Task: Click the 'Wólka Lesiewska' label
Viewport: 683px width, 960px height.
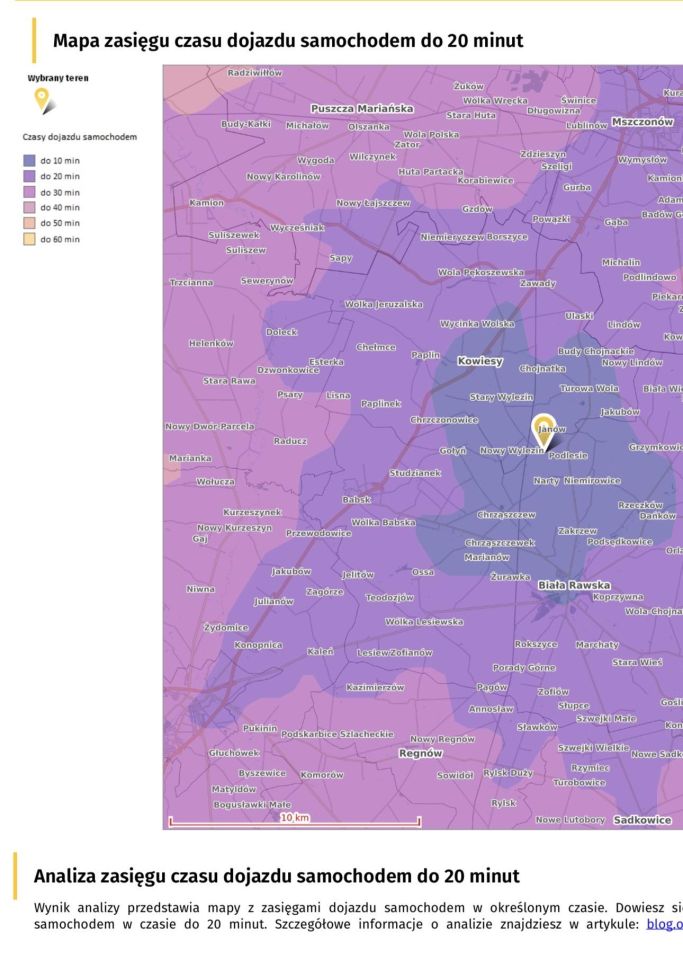Action: click(x=424, y=621)
